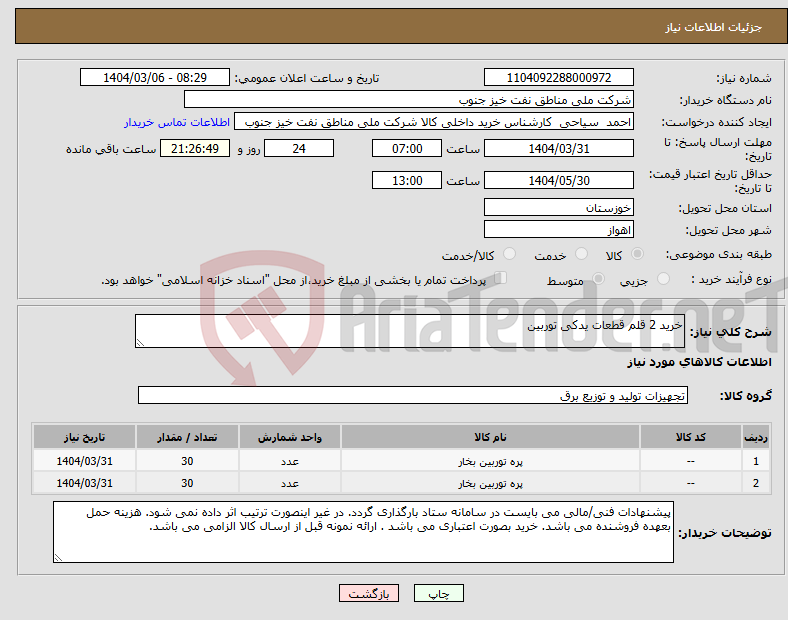
Task: Click the unit عدد in row 1
Action: point(290,461)
